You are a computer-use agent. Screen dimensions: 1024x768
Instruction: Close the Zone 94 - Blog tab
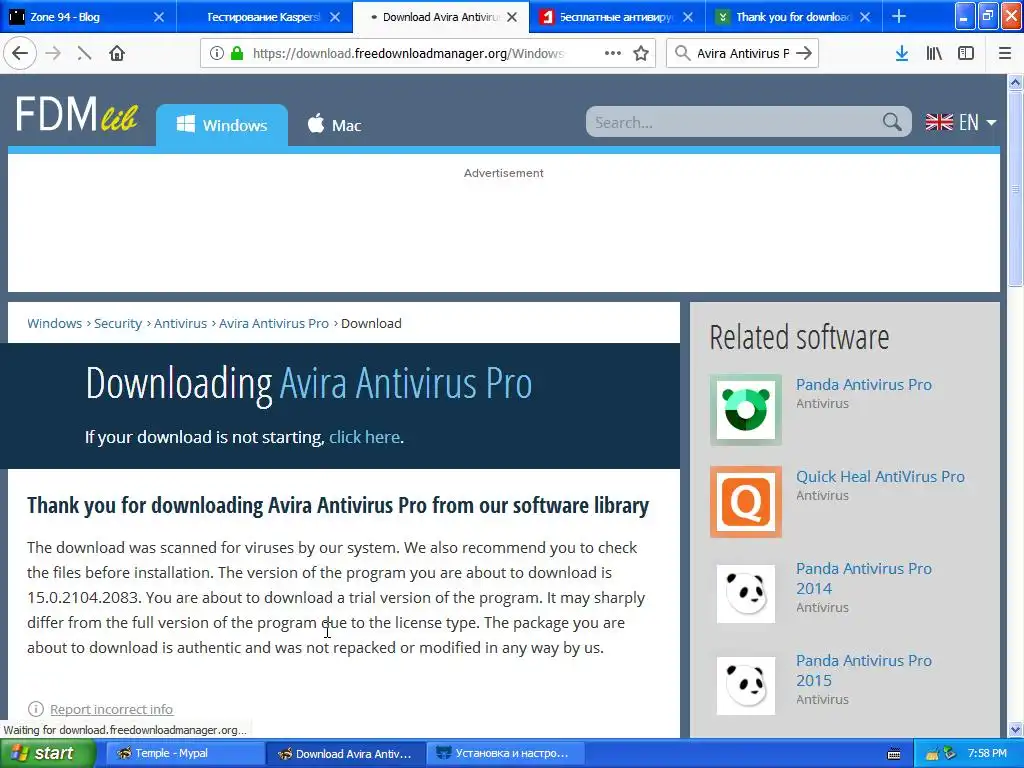click(159, 17)
